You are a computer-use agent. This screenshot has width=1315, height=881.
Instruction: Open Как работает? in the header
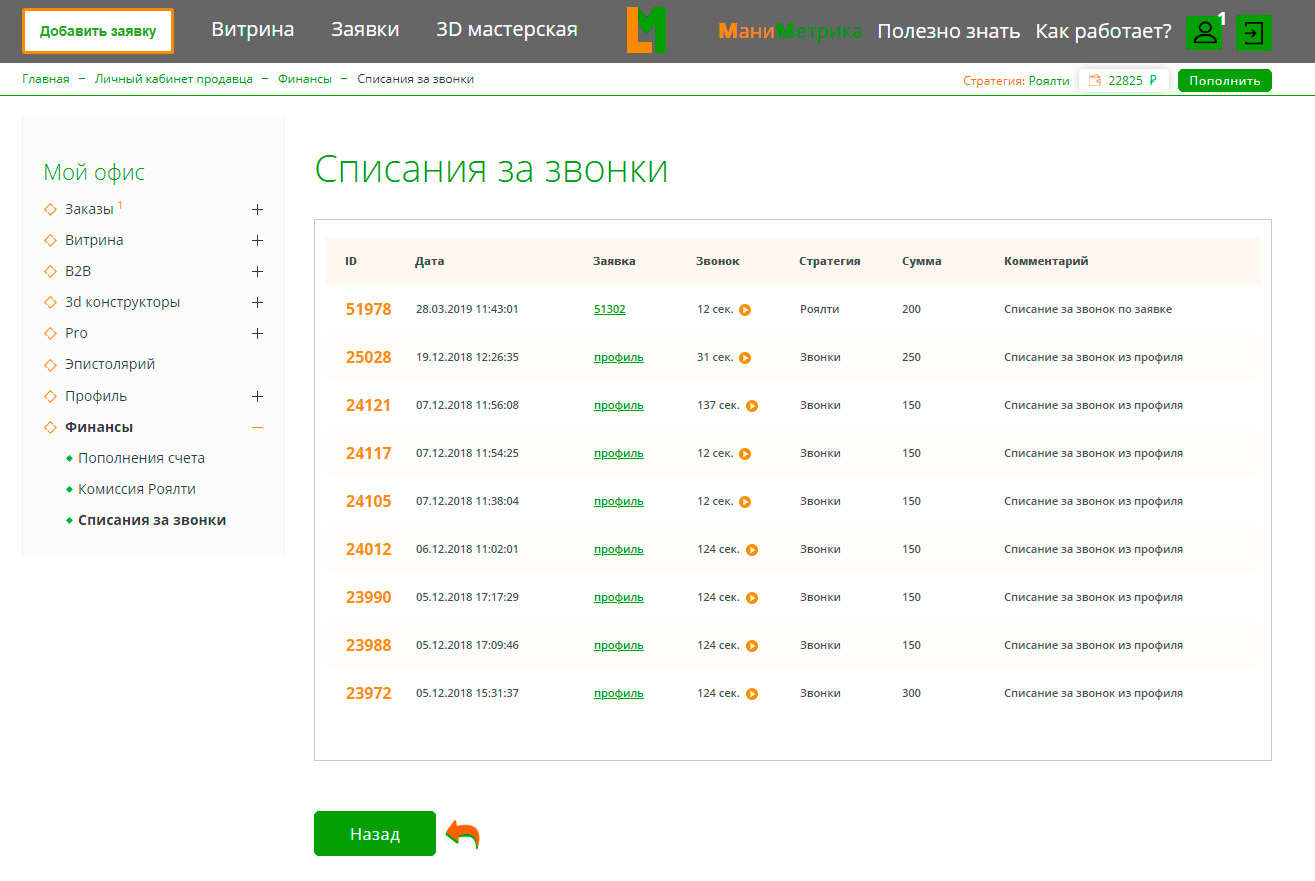coord(1104,31)
